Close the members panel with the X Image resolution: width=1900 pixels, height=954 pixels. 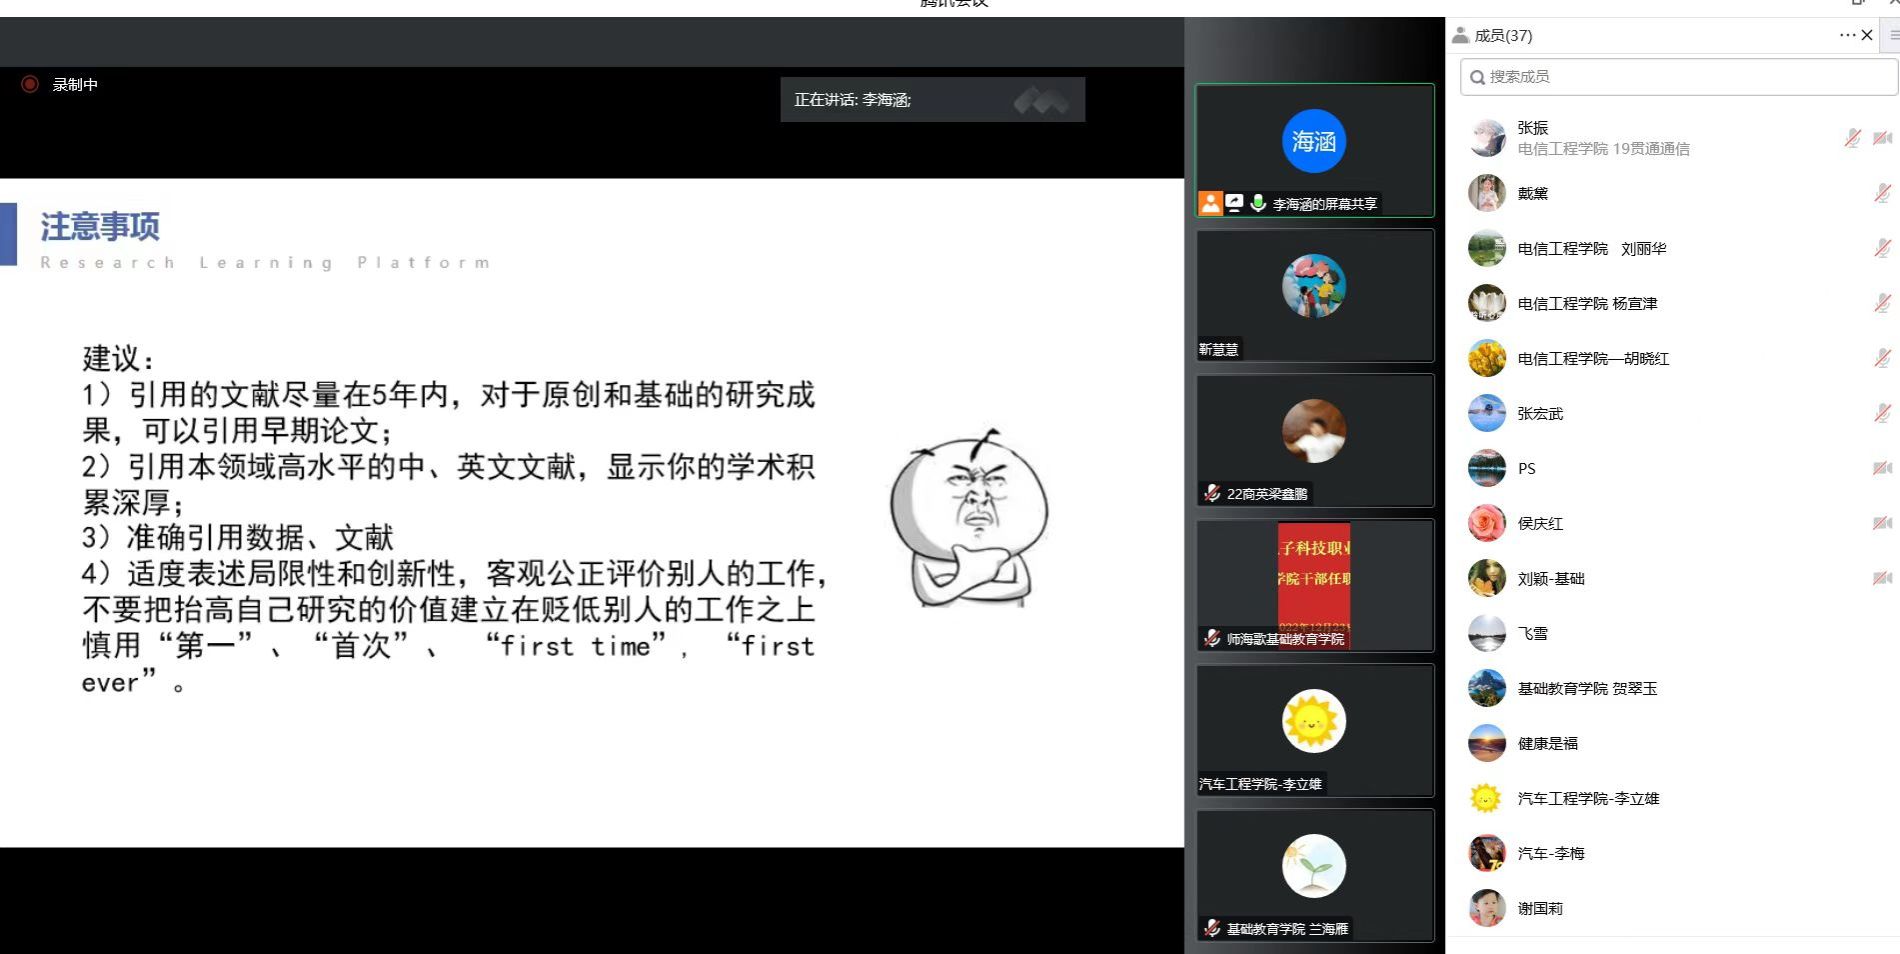[x=1867, y=35]
